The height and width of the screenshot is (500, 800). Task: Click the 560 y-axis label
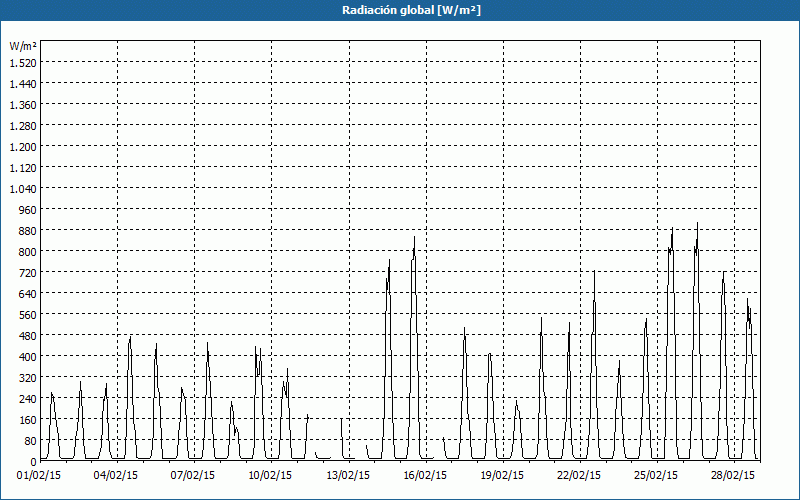[x=28, y=314]
